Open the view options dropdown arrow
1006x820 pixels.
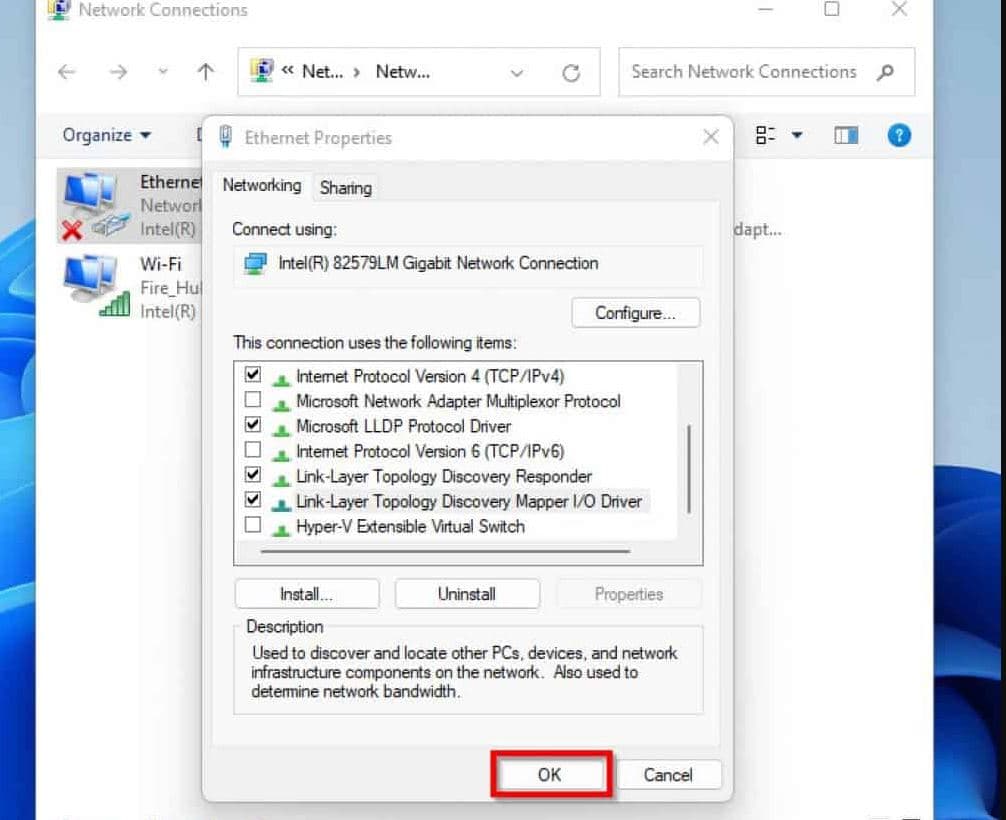click(797, 135)
